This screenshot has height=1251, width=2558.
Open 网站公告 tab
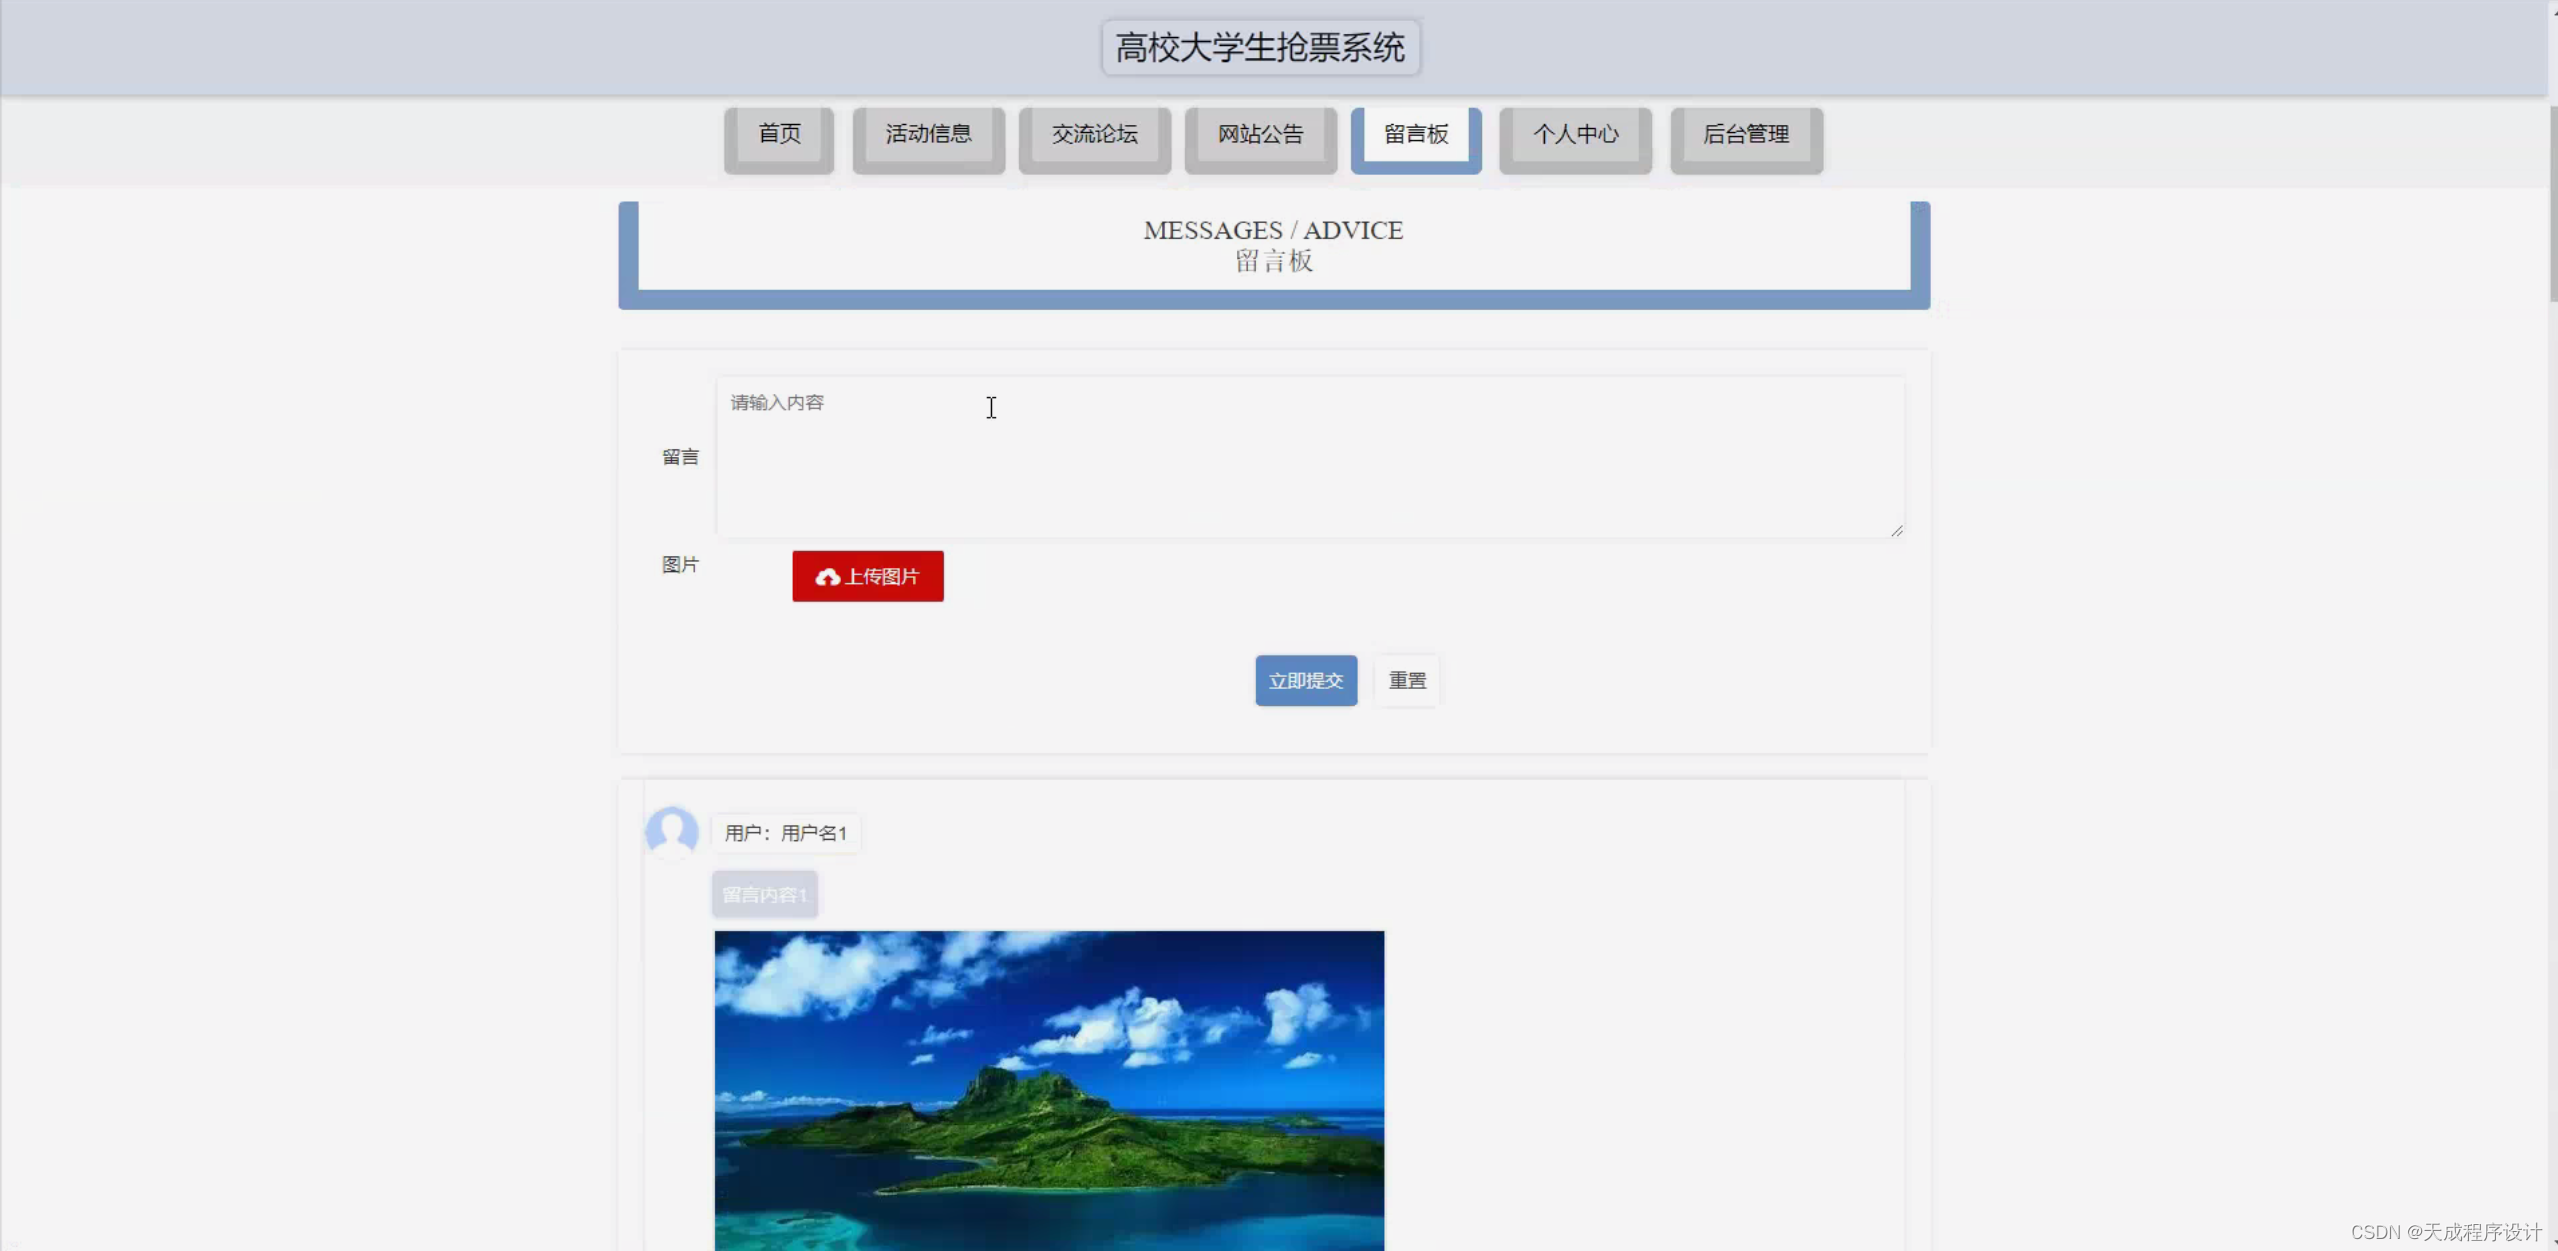pos(1260,135)
